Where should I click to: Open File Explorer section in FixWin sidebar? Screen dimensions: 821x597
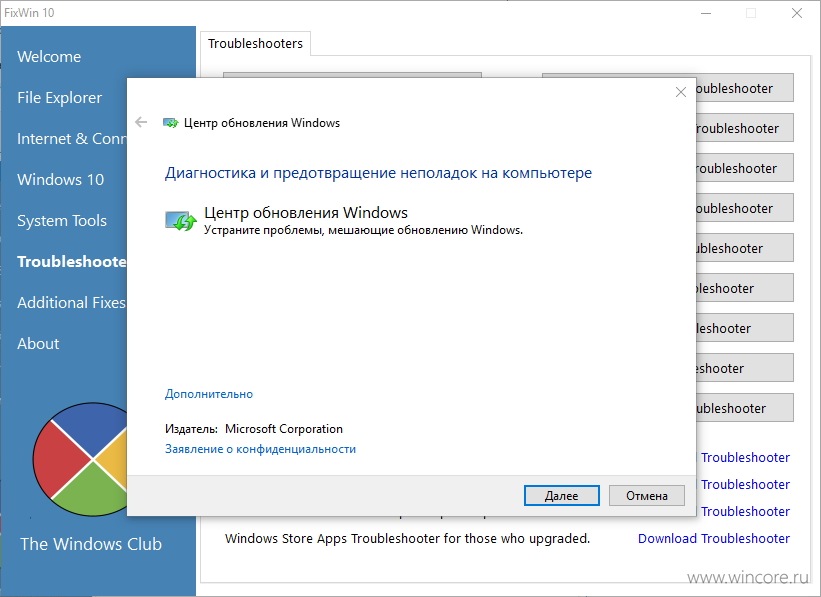[59, 97]
